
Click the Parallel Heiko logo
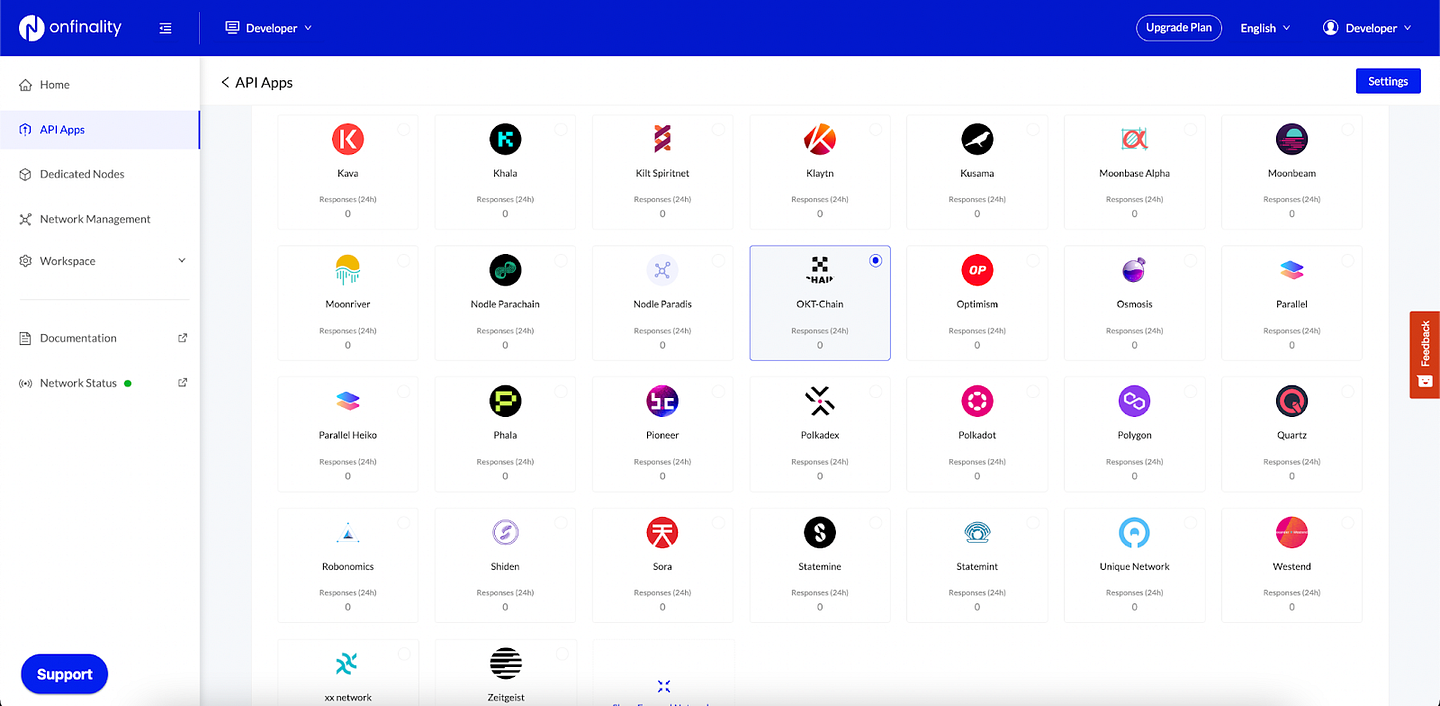tap(348, 401)
